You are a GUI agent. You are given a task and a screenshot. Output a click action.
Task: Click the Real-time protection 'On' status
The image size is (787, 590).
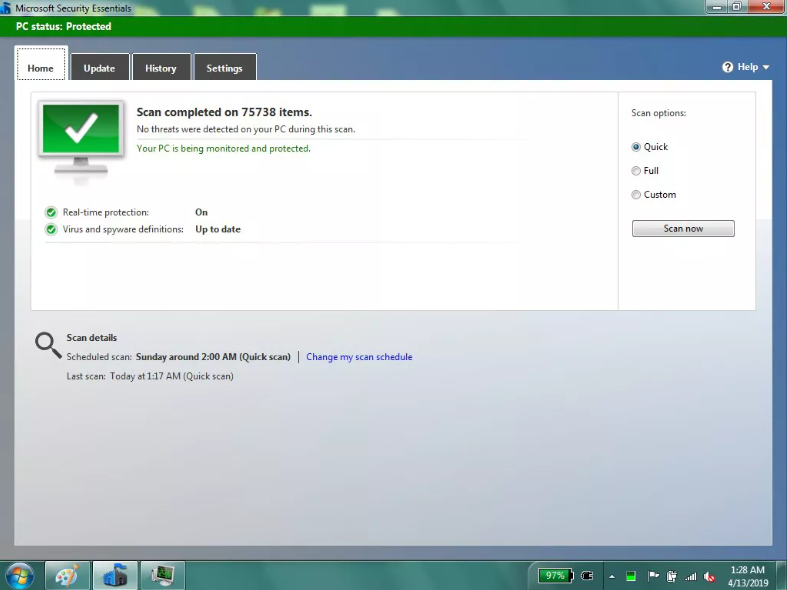(201, 212)
